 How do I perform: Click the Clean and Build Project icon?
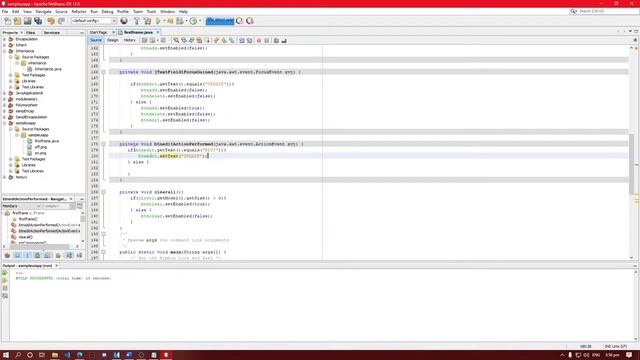[147, 21]
